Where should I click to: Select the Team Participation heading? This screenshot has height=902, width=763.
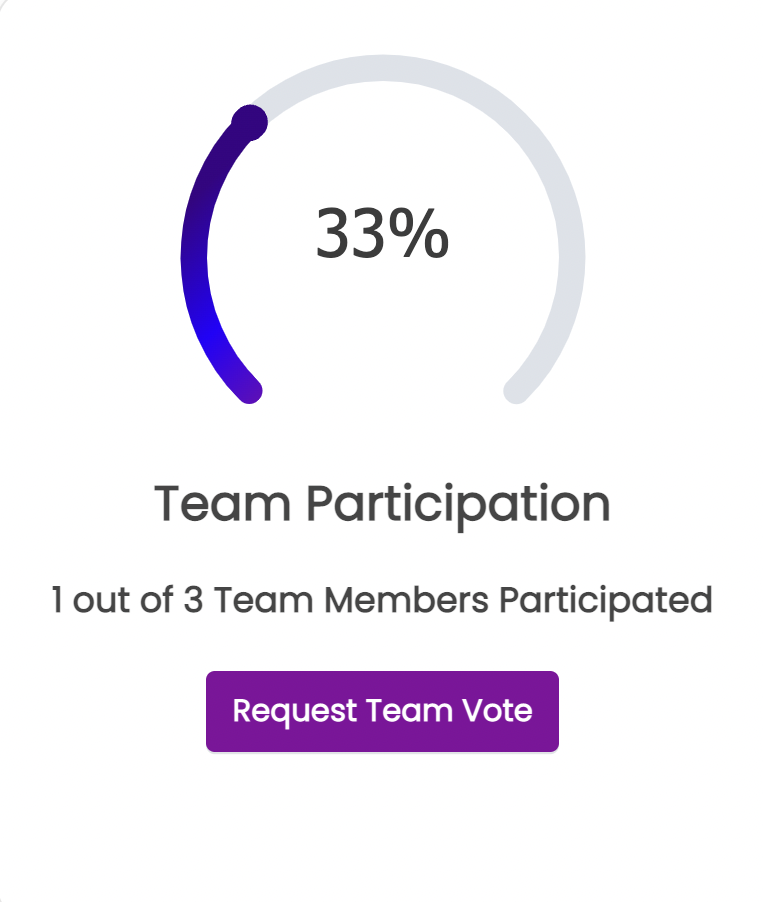[x=382, y=504]
